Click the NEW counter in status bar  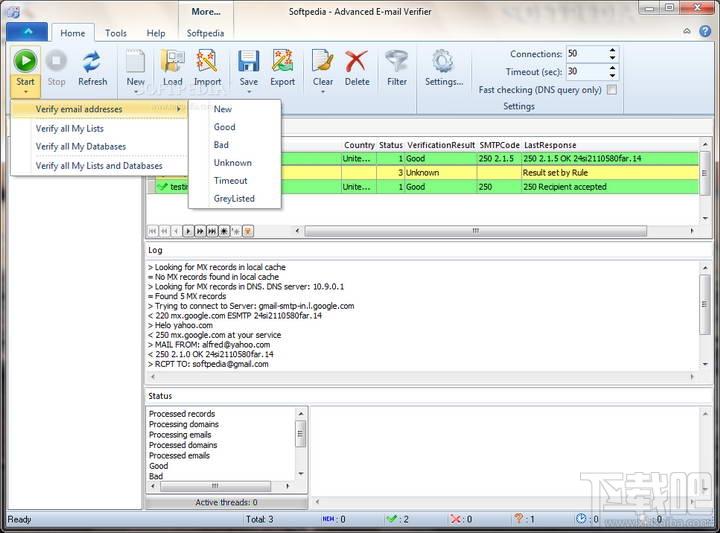[333, 519]
